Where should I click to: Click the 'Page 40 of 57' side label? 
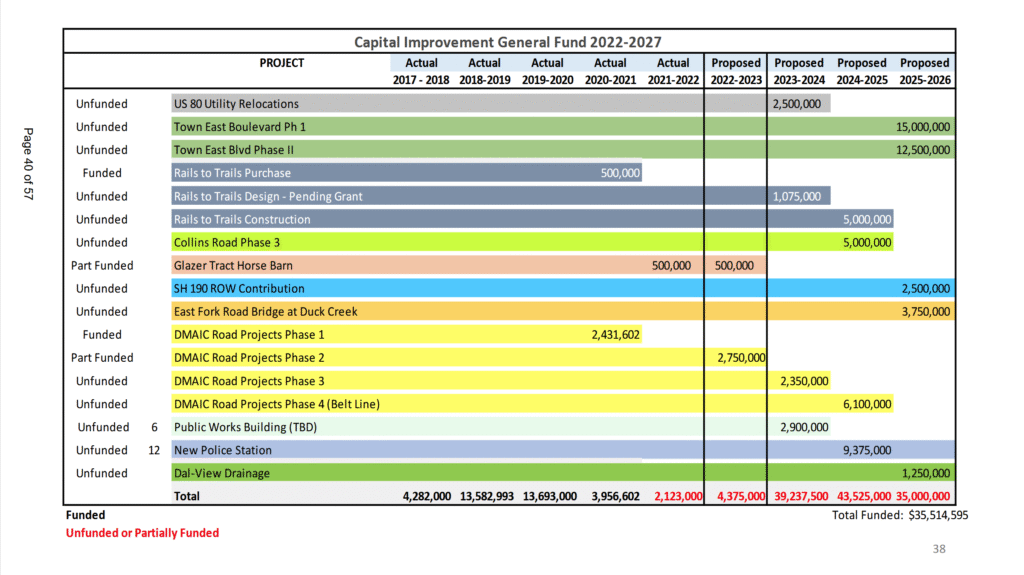click(28, 163)
